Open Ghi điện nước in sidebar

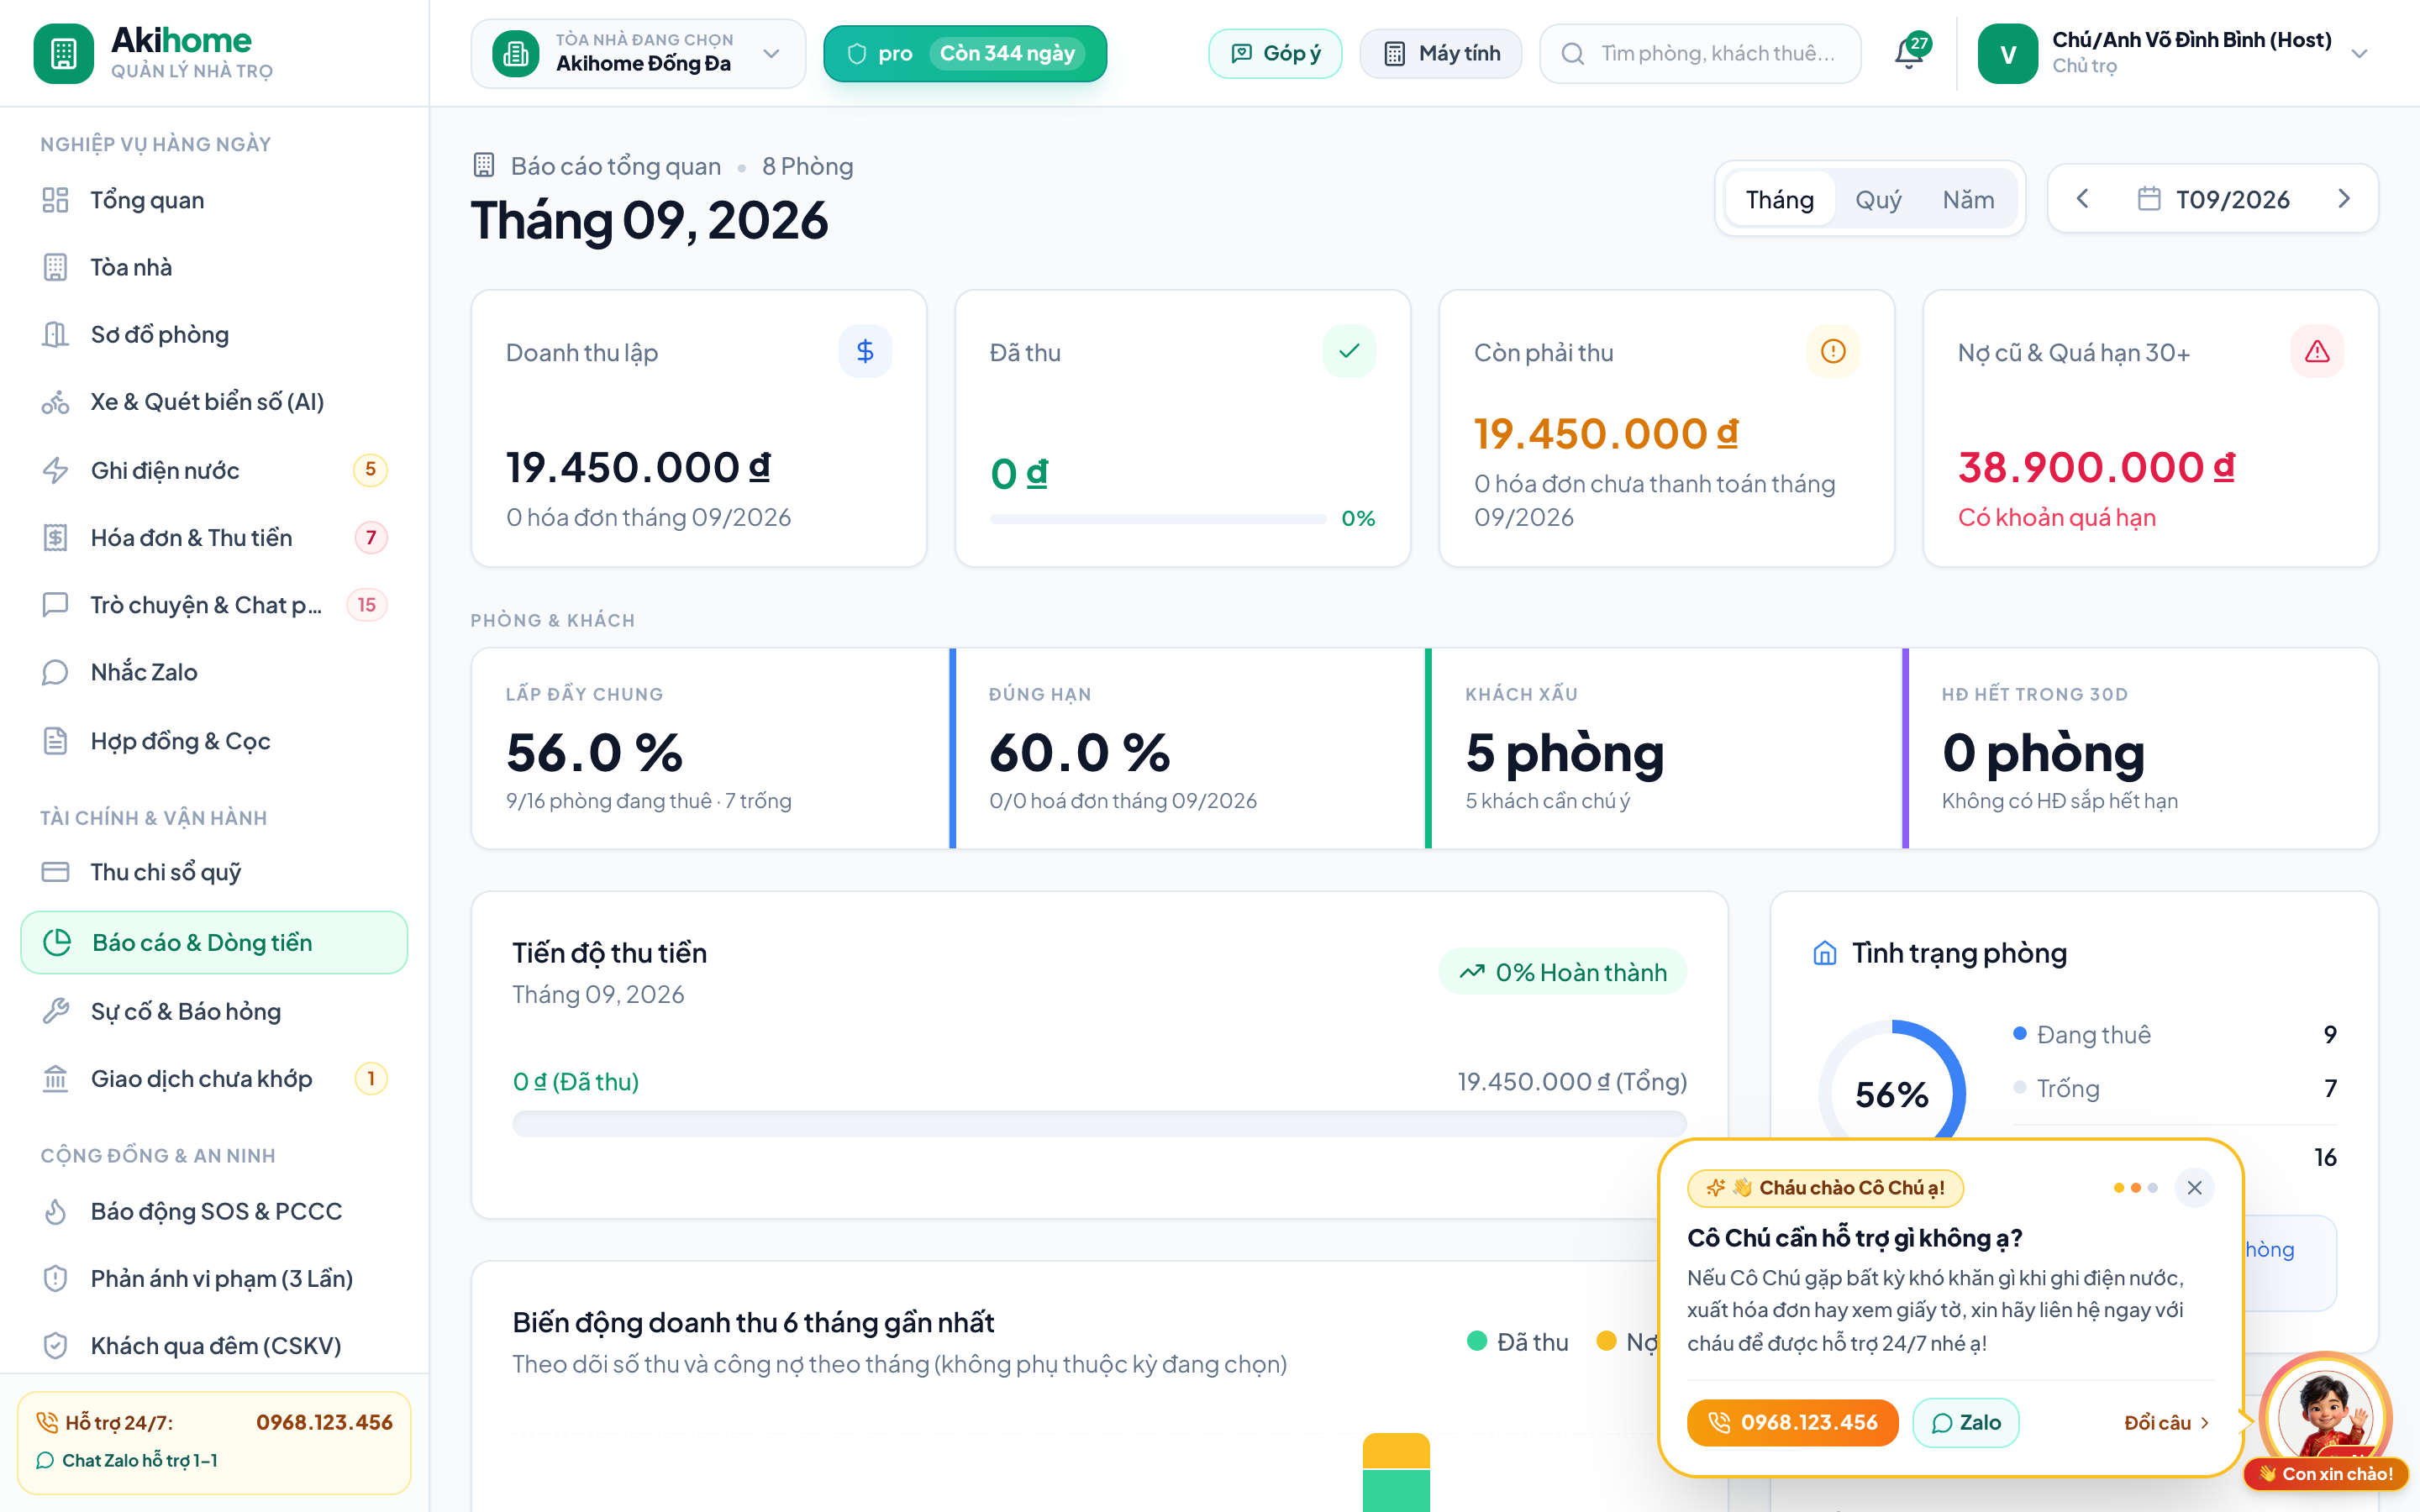[x=214, y=470]
